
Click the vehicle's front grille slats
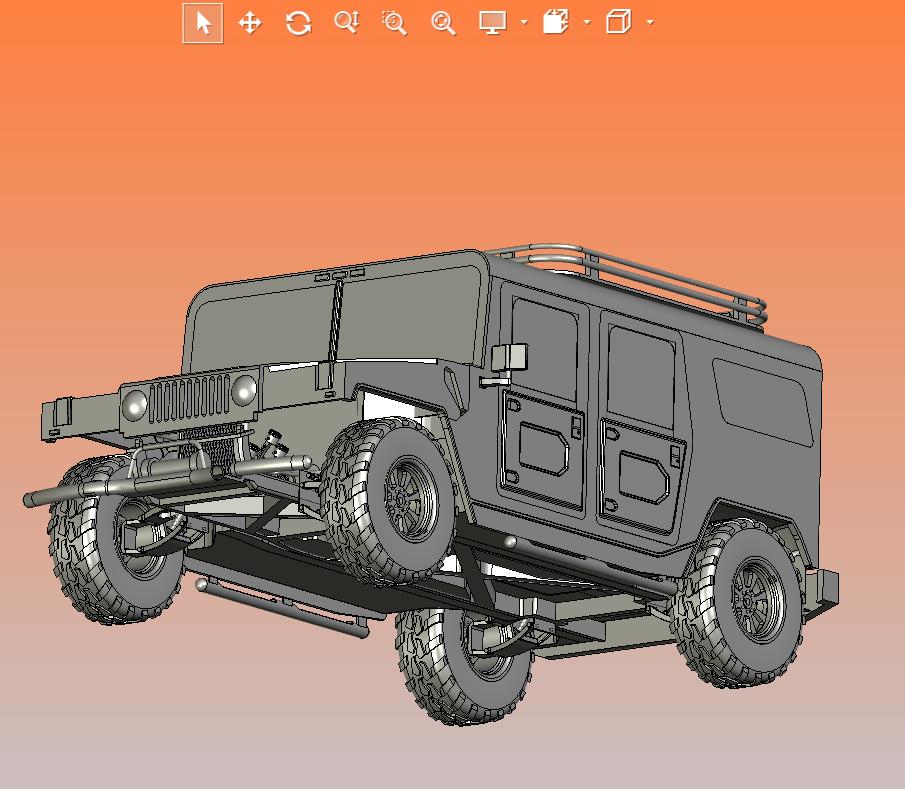[188, 399]
